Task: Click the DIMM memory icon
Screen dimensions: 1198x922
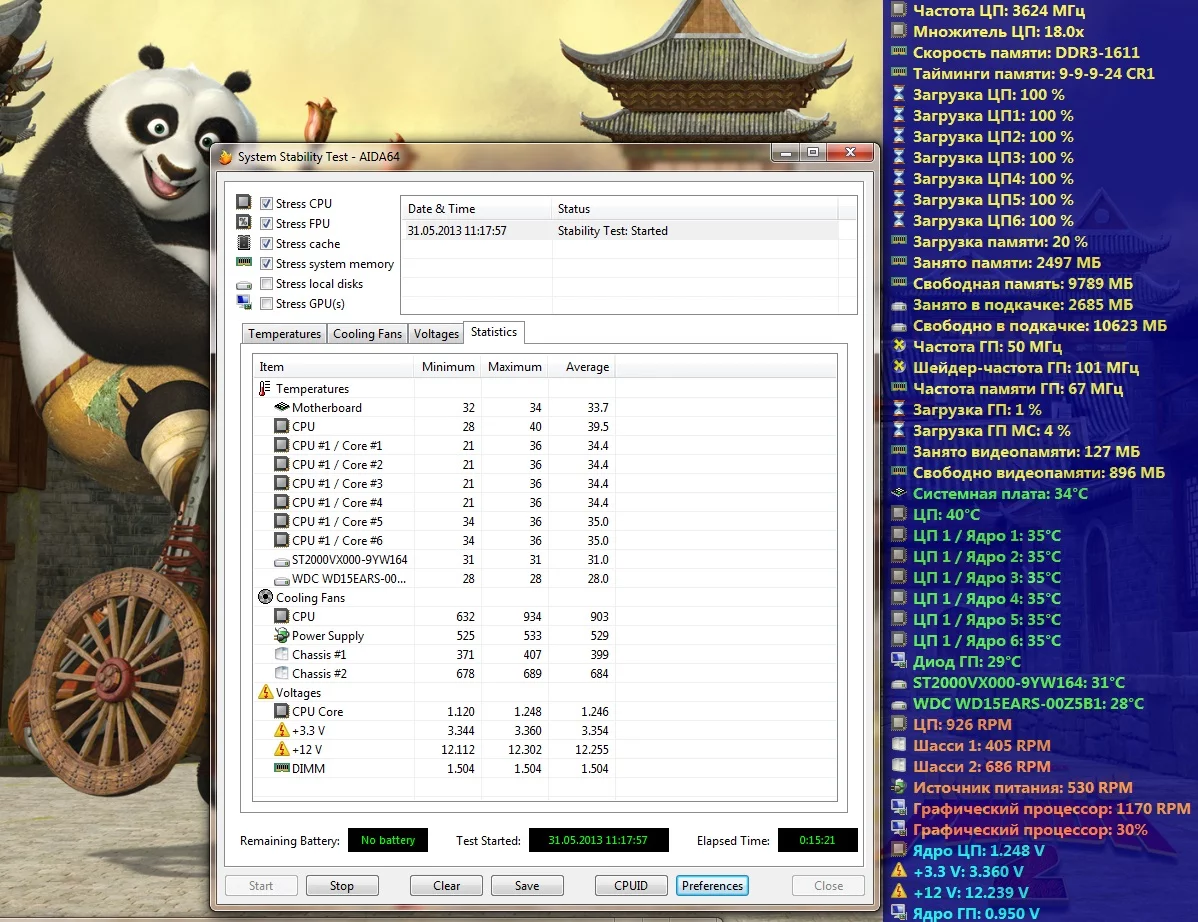Action: point(281,768)
